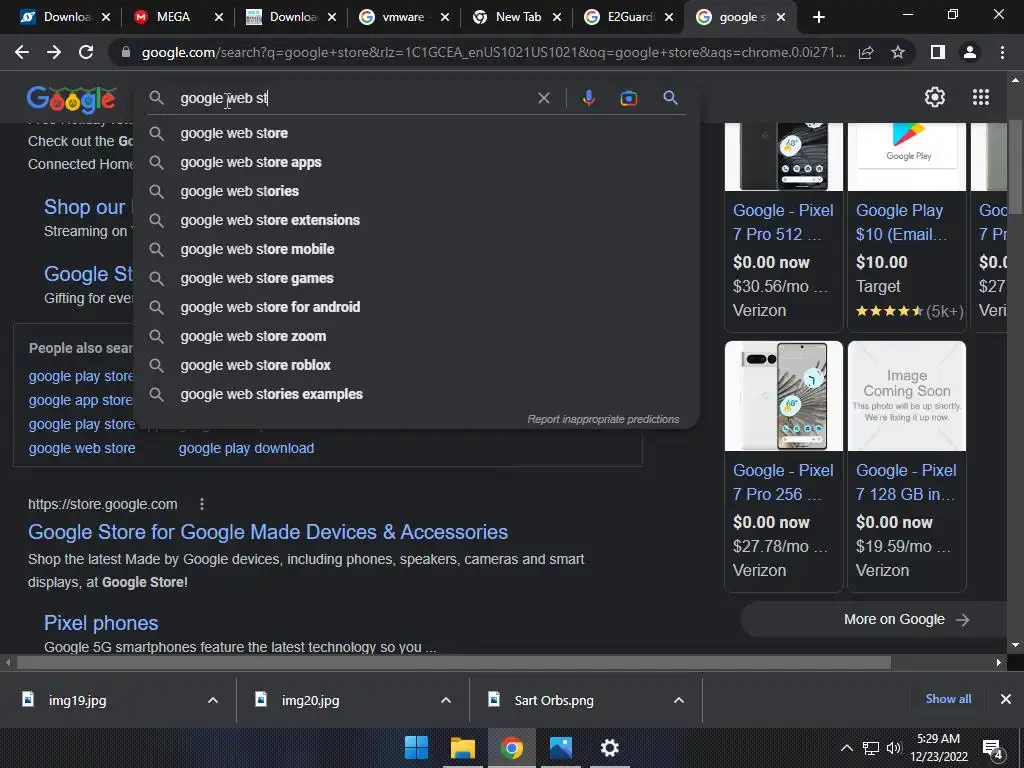The width and height of the screenshot is (1024, 768).
Task: Bookmark this page with the star icon
Action: pos(898,52)
